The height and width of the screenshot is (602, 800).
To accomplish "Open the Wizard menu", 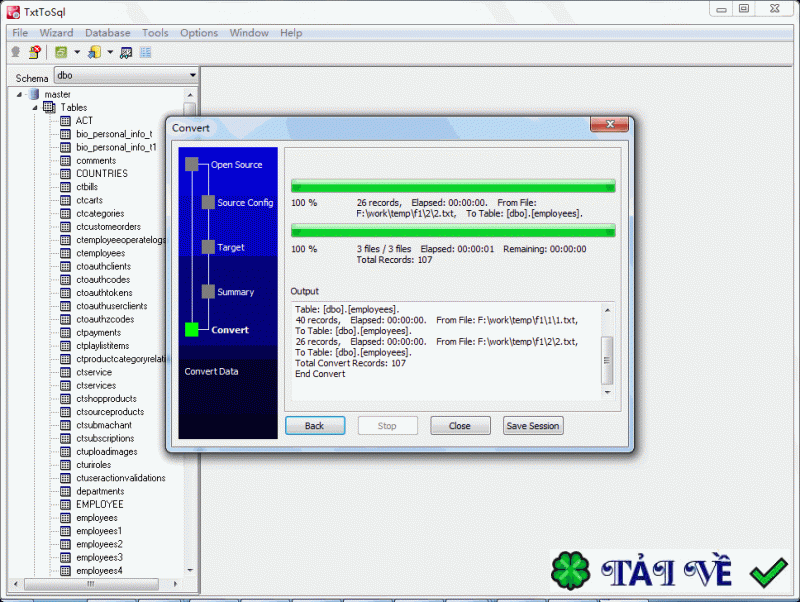I will point(56,32).
